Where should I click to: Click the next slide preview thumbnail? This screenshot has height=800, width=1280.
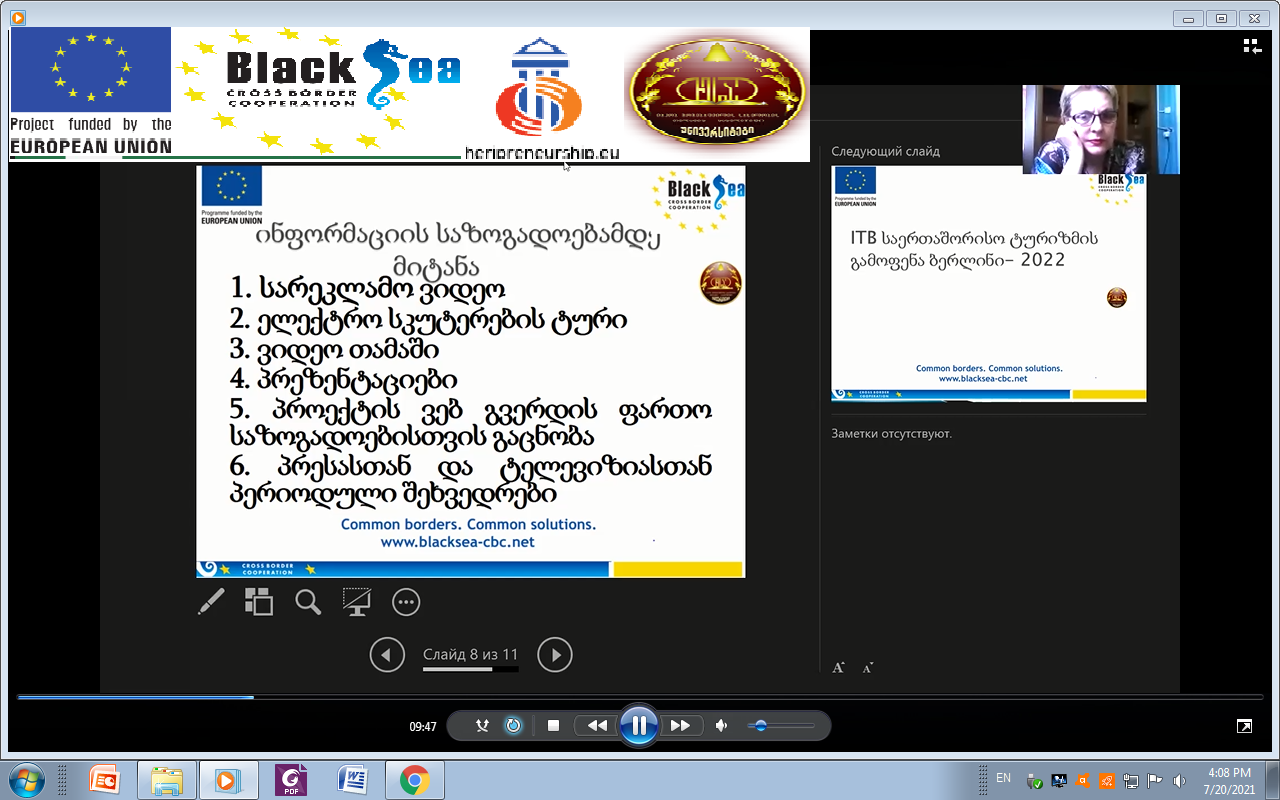[988, 283]
